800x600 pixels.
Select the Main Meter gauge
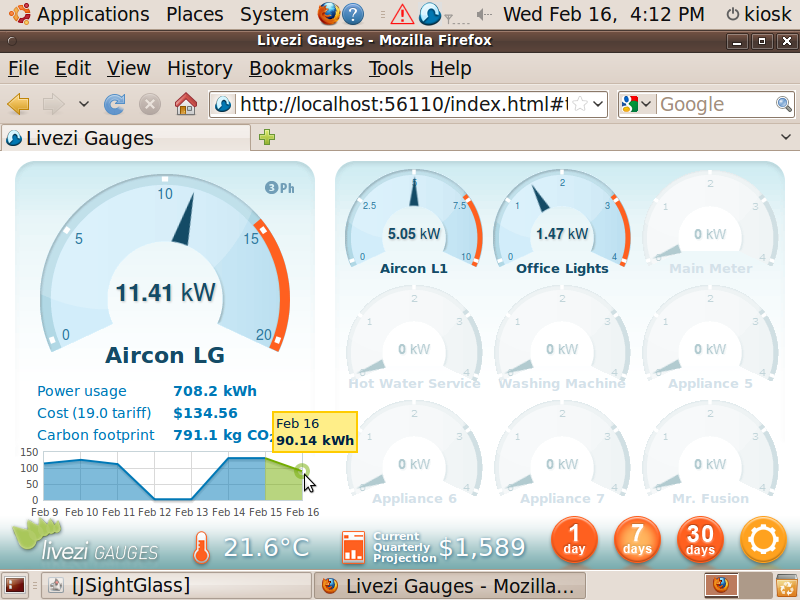pyautogui.click(x=710, y=222)
